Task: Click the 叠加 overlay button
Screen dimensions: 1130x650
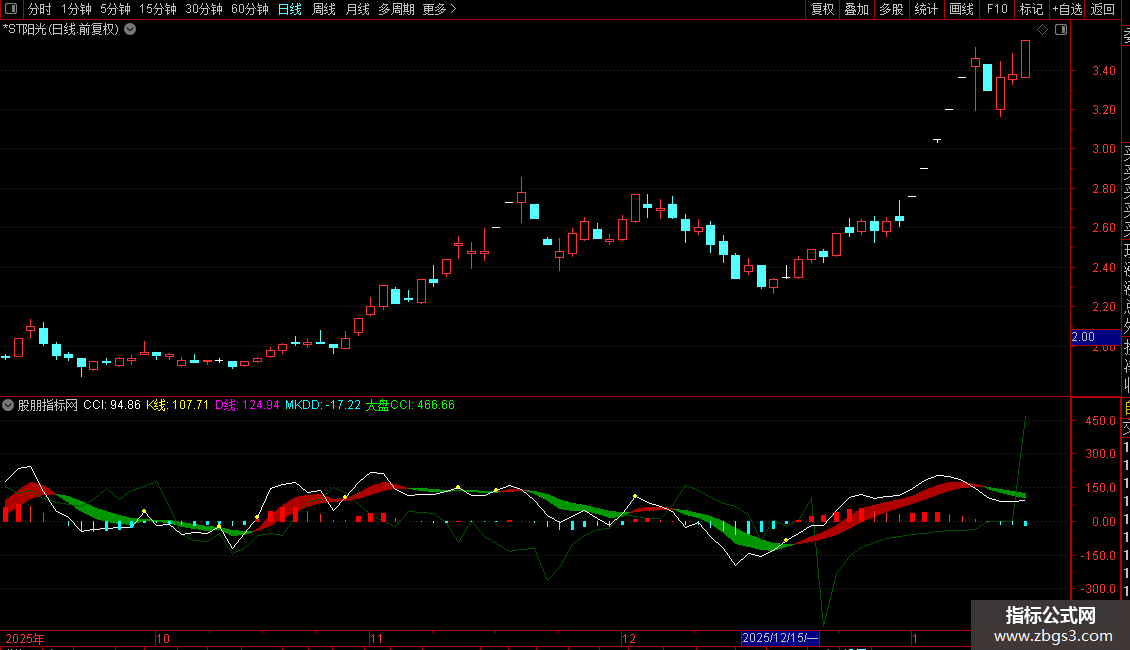Action: (857, 9)
